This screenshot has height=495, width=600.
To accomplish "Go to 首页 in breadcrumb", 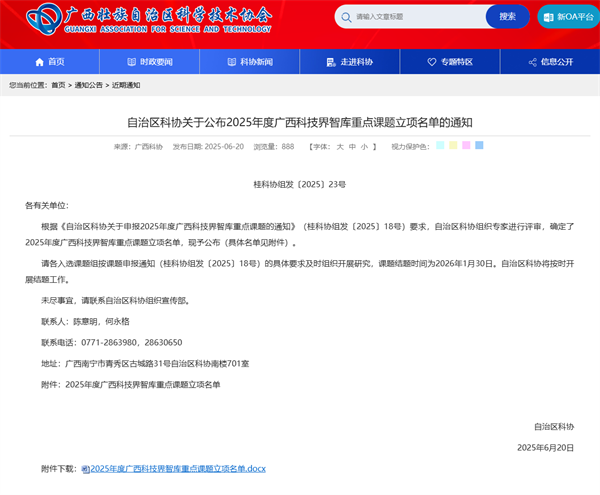I will click(x=59, y=85).
